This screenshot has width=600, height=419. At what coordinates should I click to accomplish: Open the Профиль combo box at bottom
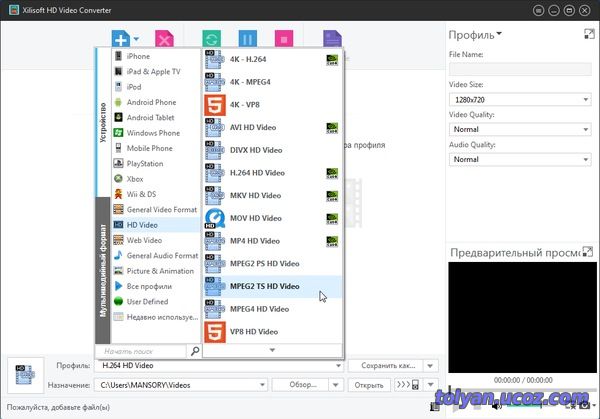220,366
